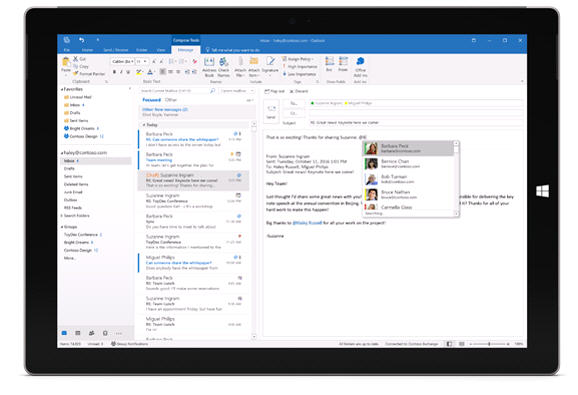578x395 pixels.
Task: Open the font name dropdown
Action: pyautogui.click(x=123, y=61)
